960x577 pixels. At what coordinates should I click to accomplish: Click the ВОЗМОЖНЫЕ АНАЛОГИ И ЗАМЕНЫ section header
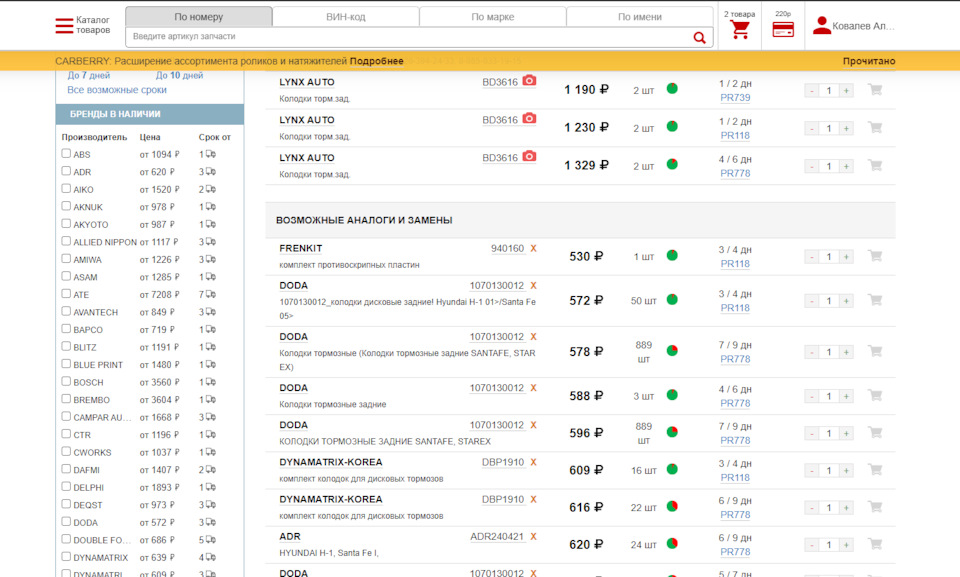[x=580, y=220]
